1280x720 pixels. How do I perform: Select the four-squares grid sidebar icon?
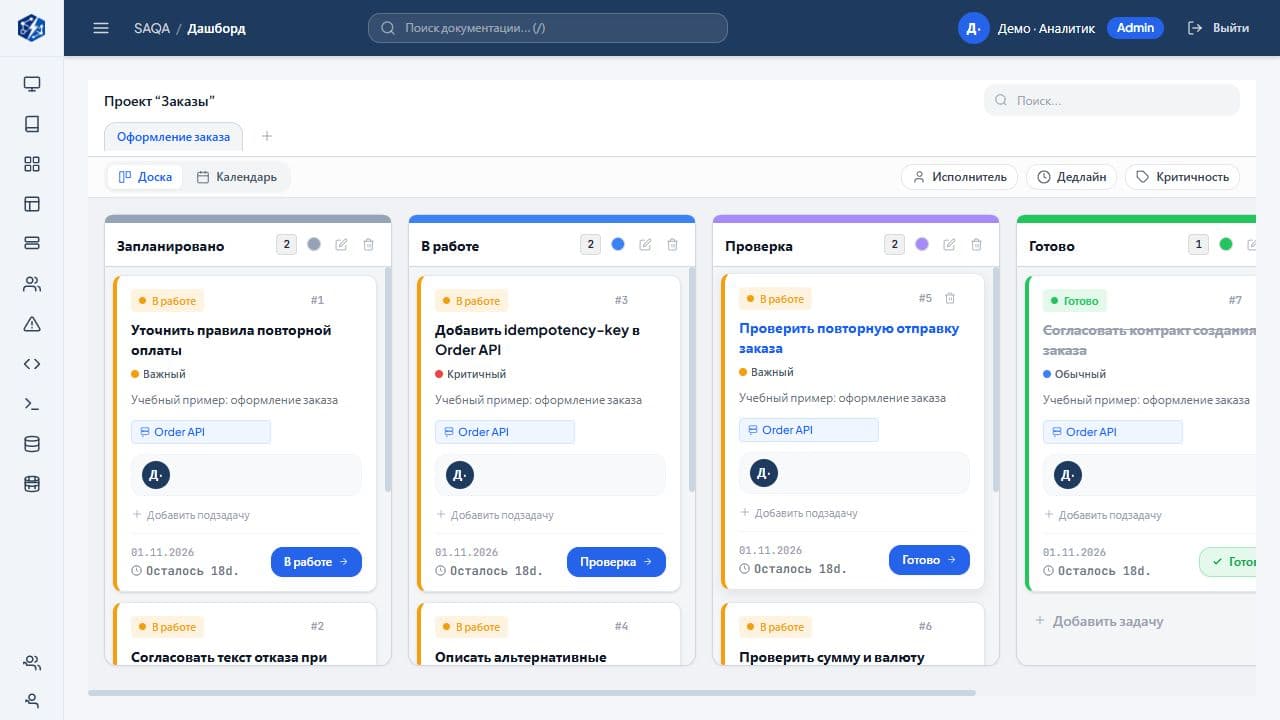coord(32,164)
